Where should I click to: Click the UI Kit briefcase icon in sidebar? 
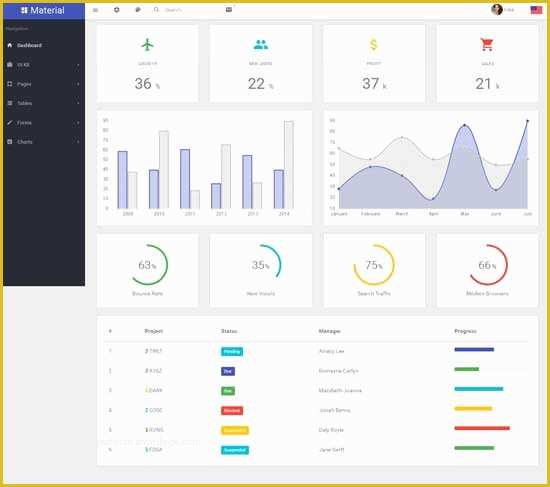(10, 65)
